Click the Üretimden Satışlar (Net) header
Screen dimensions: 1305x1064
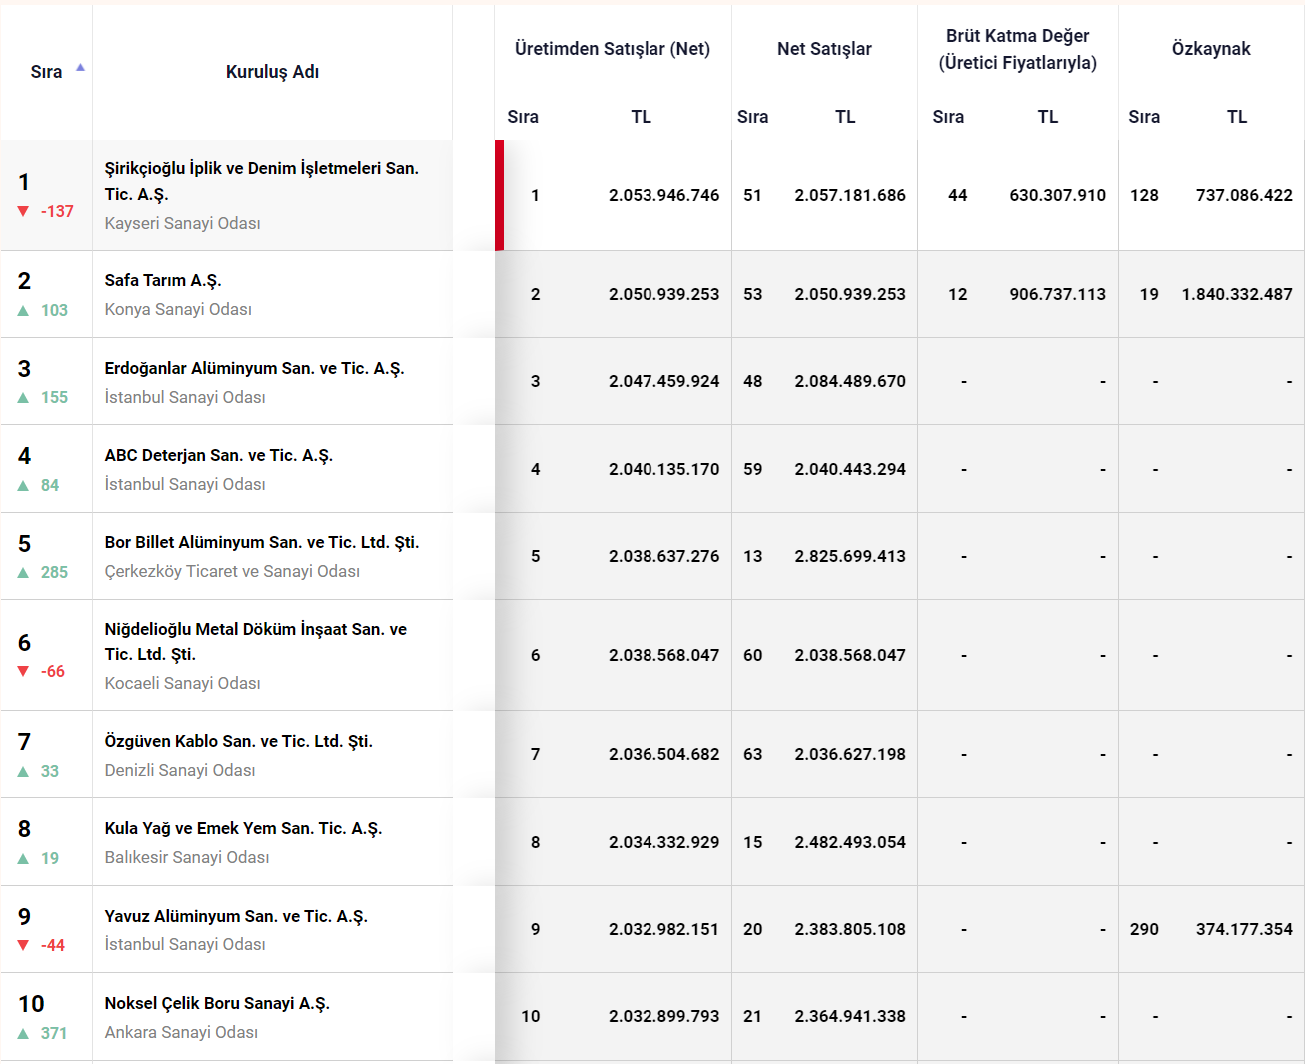(x=612, y=49)
